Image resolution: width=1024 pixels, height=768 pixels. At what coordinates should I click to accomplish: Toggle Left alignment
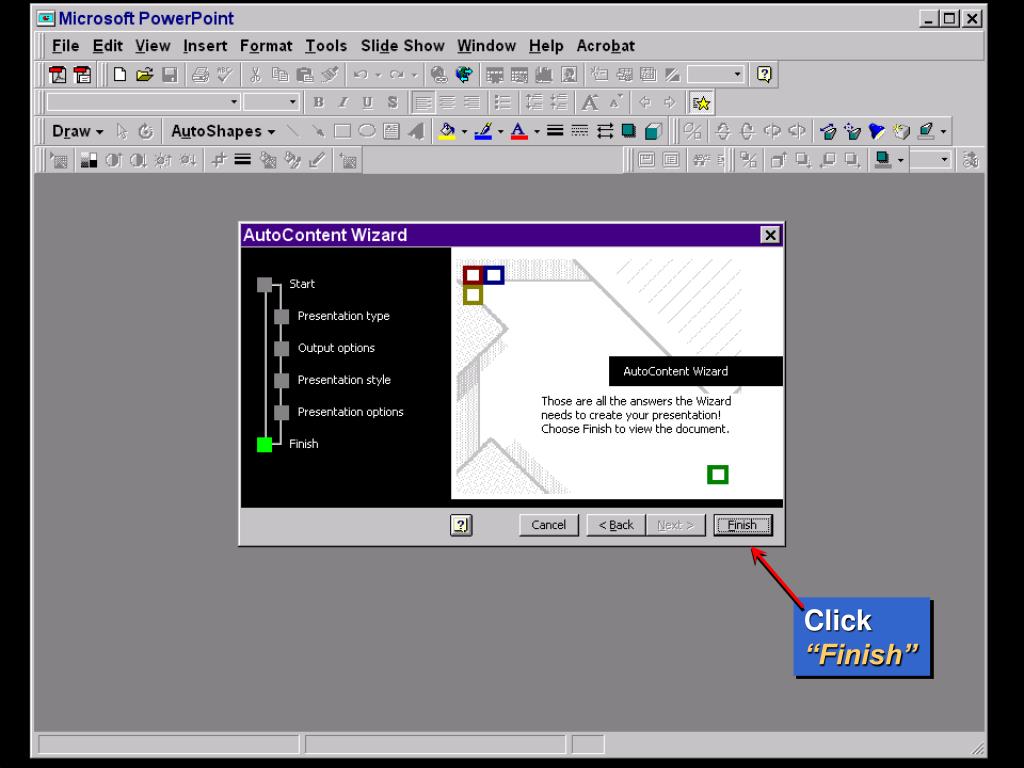(x=423, y=103)
